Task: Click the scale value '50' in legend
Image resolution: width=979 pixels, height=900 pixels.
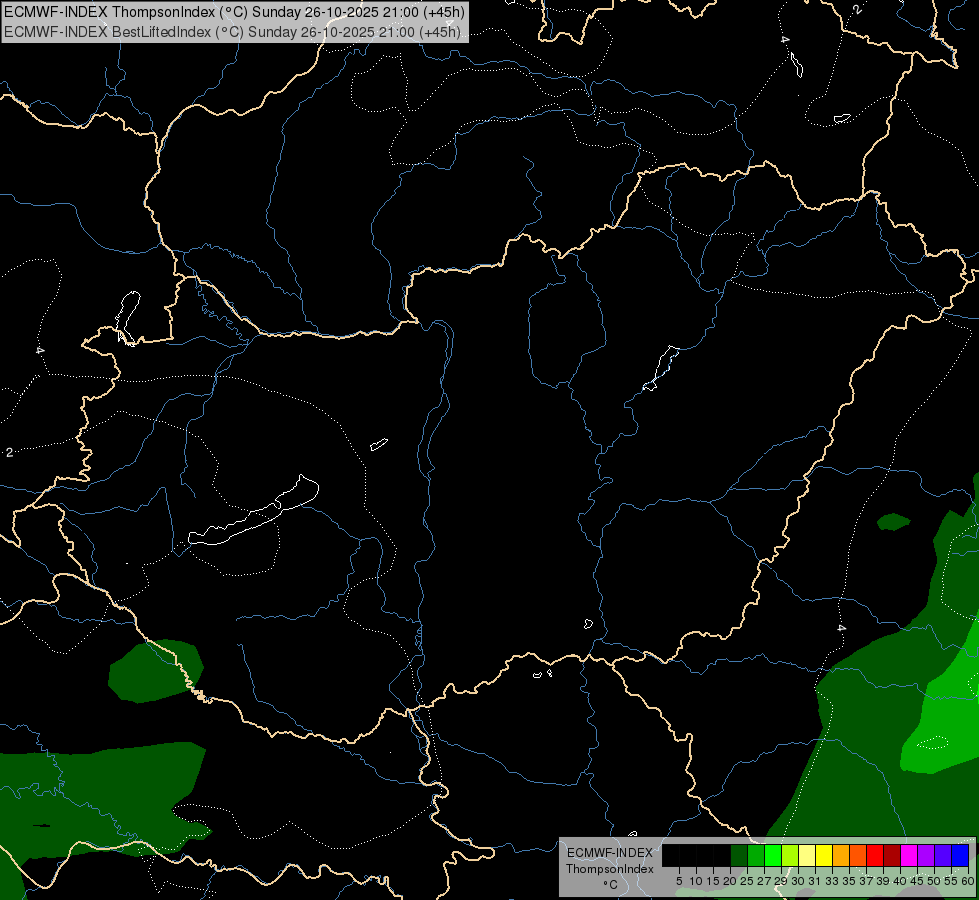Action: pyautogui.click(x=933, y=881)
